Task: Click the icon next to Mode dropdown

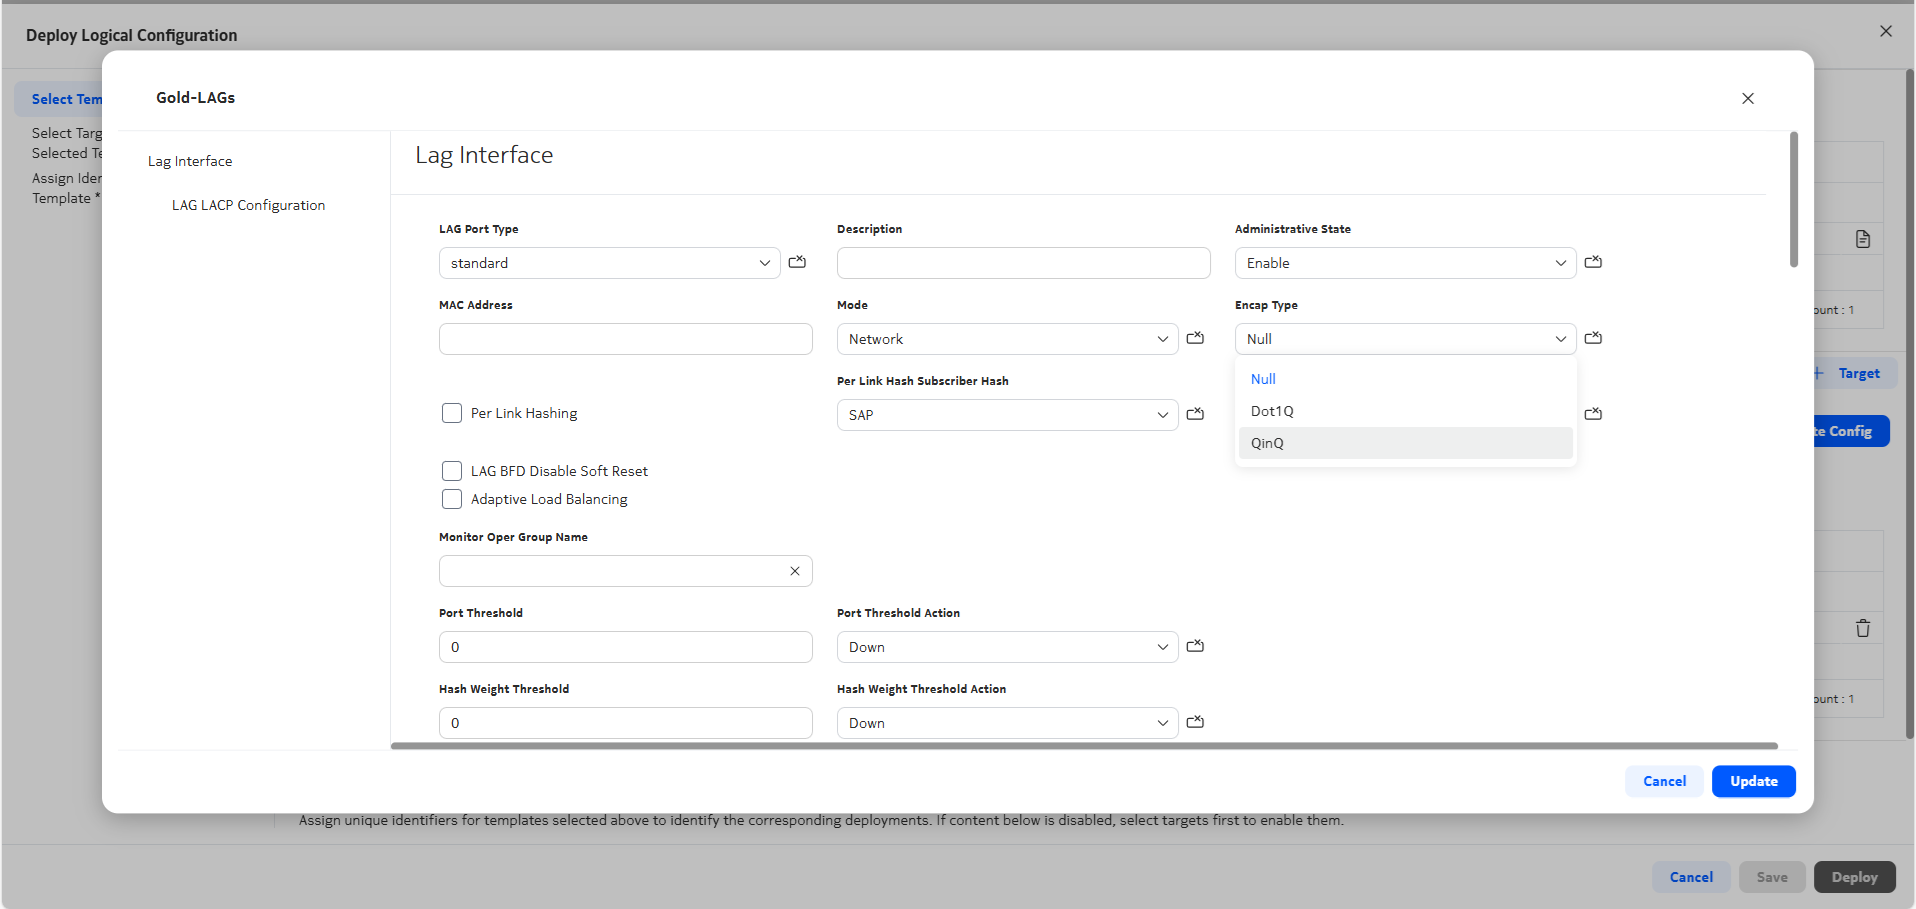Action: tap(1195, 338)
